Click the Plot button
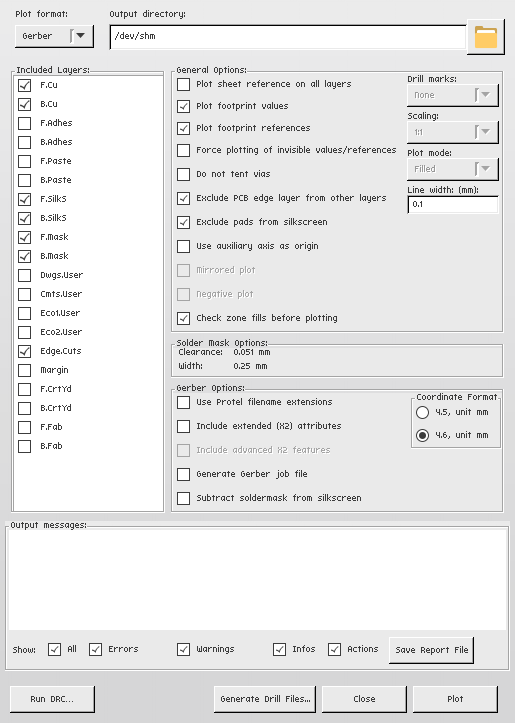Image resolution: width=515 pixels, height=723 pixels. click(455, 699)
